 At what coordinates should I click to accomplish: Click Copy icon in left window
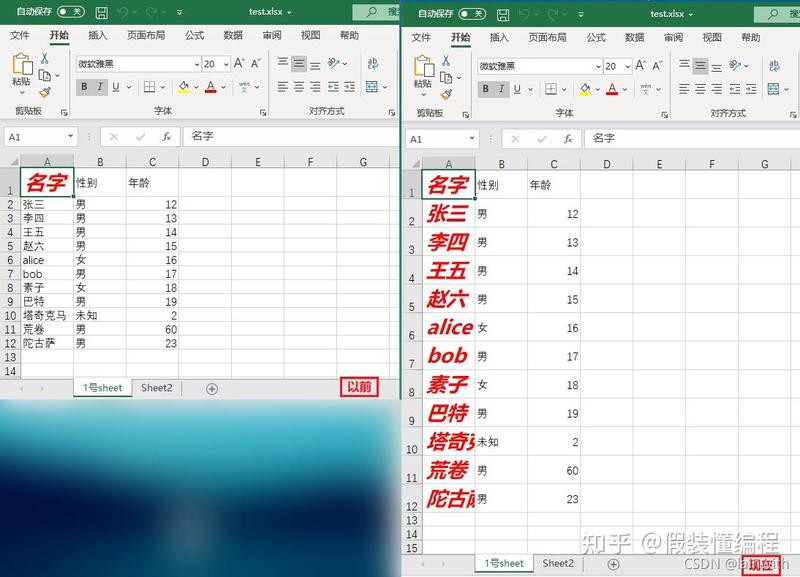pyautogui.click(x=45, y=76)
